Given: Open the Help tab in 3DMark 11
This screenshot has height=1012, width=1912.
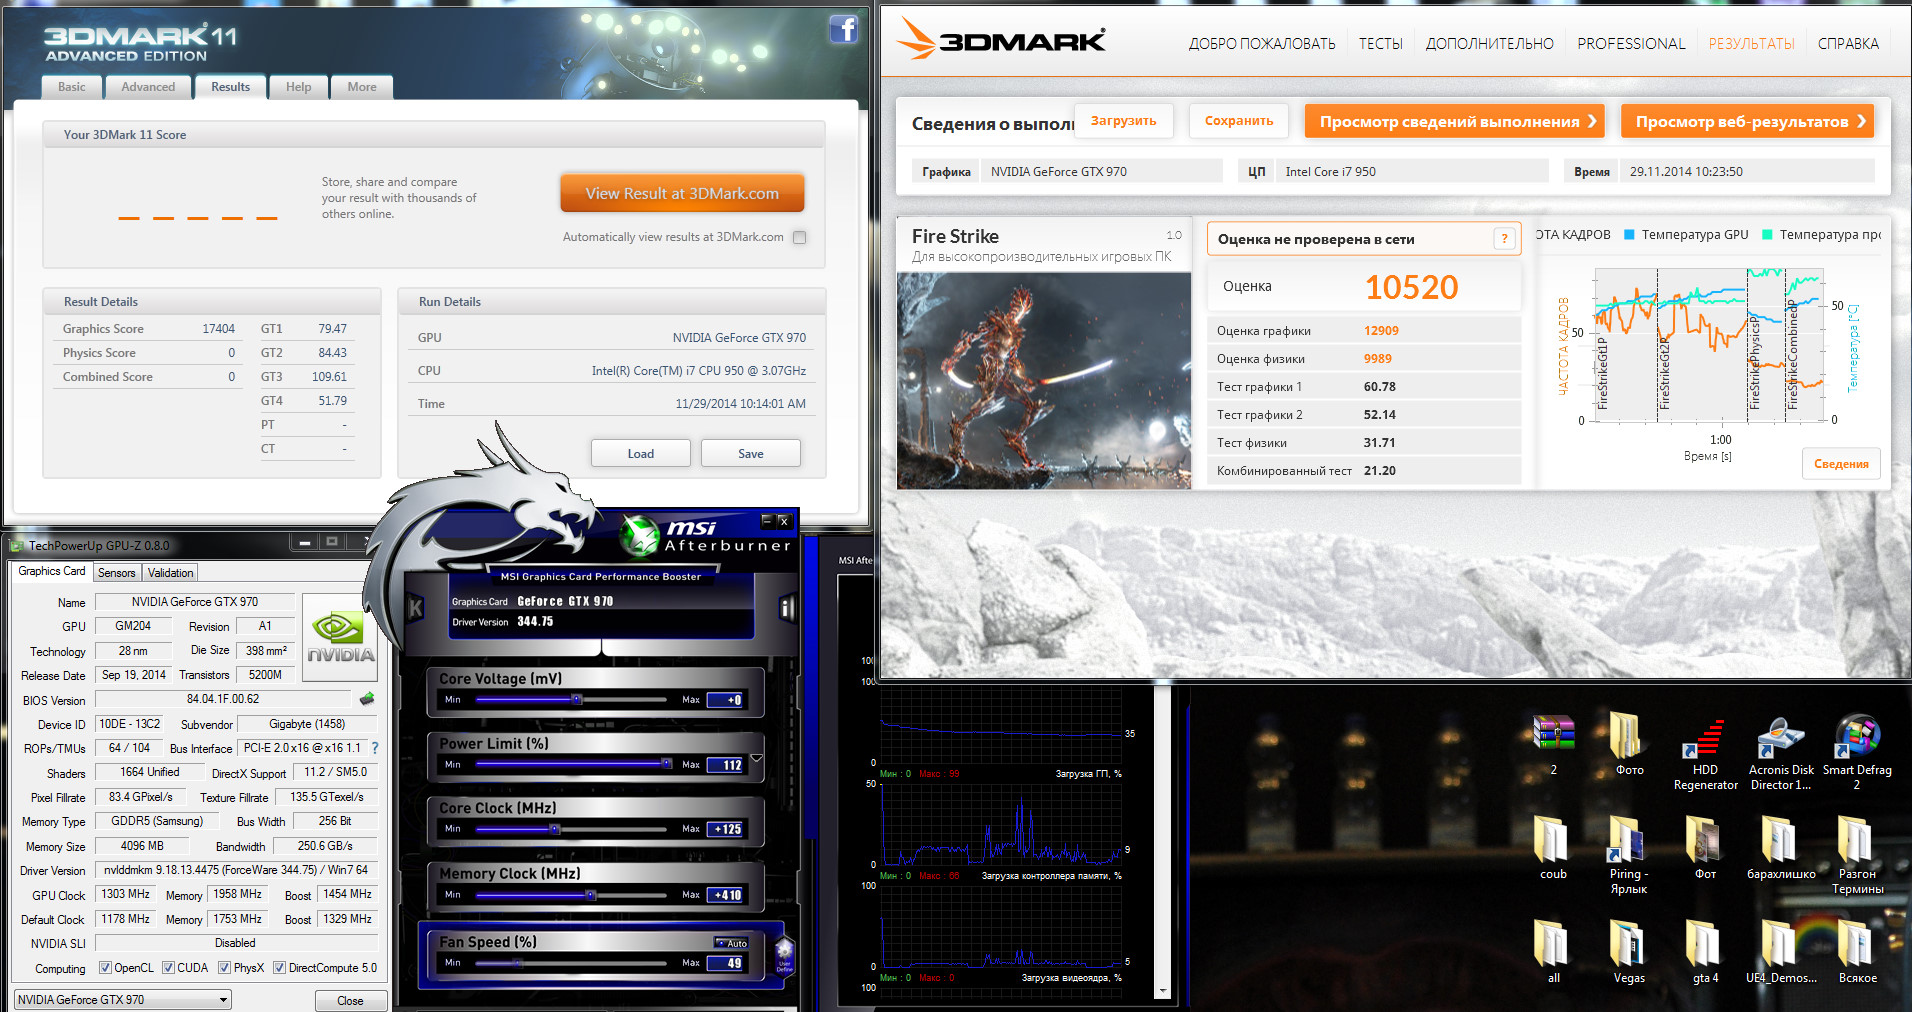Looking at the screenshot, I should [x=298, y=87].
